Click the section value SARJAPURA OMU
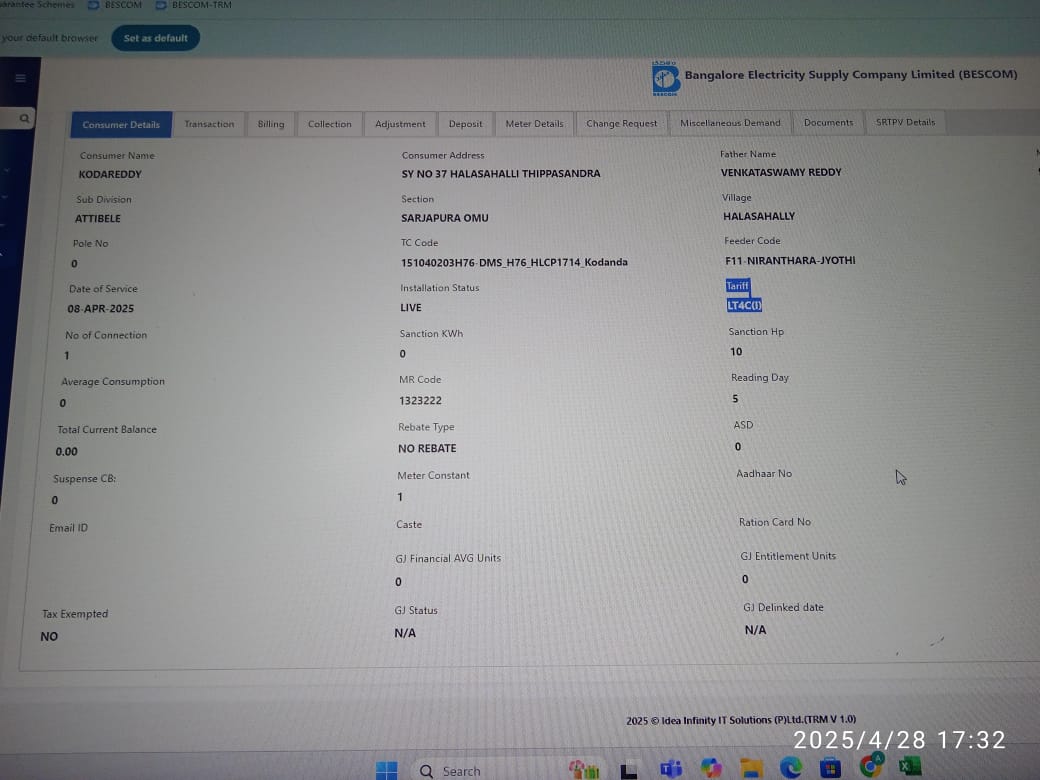Viewport: 1040px width, 780px height. pos(444,218)
